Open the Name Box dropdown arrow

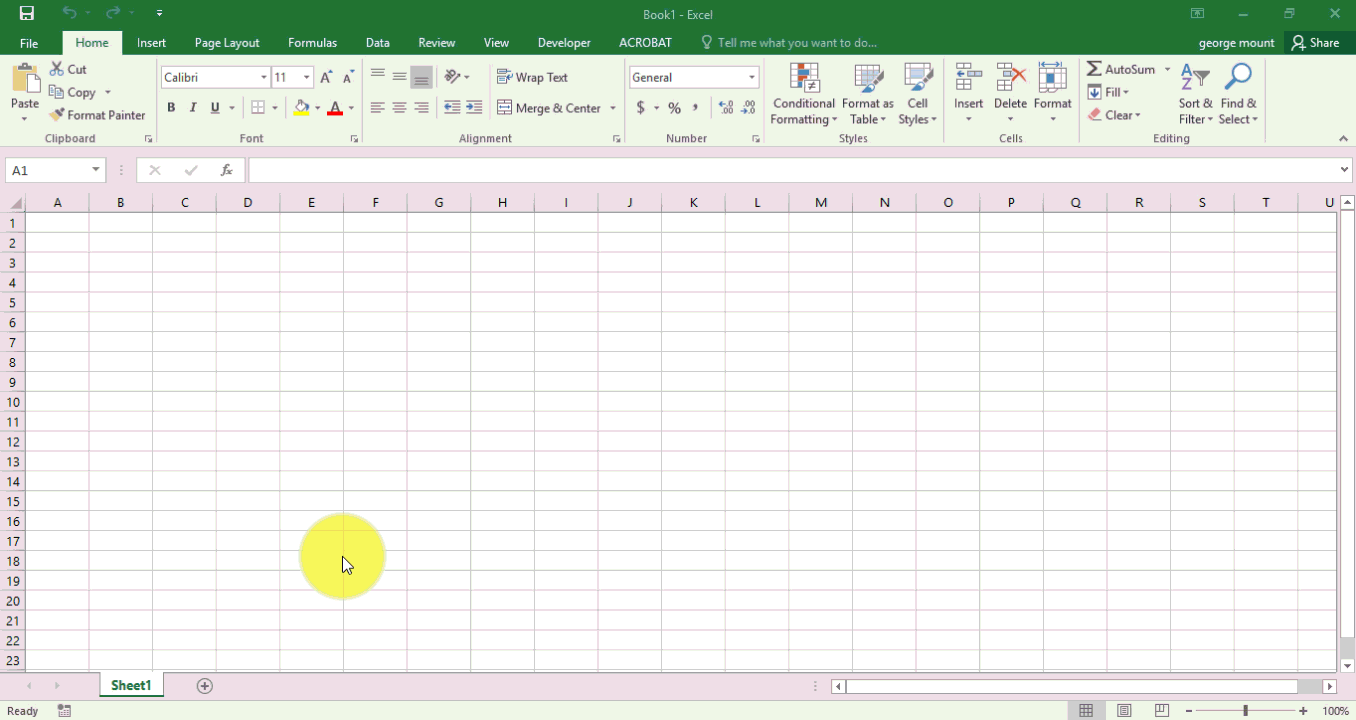coord(96,170)
